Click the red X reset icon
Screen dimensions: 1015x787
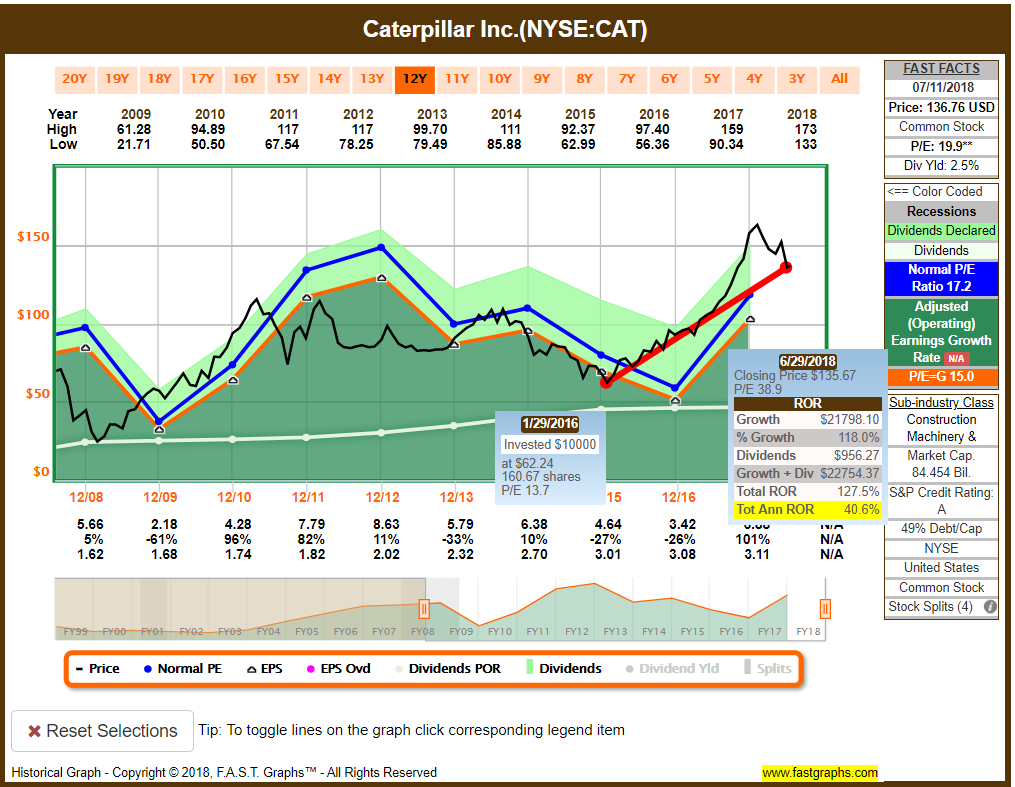[x=34, y=731]
